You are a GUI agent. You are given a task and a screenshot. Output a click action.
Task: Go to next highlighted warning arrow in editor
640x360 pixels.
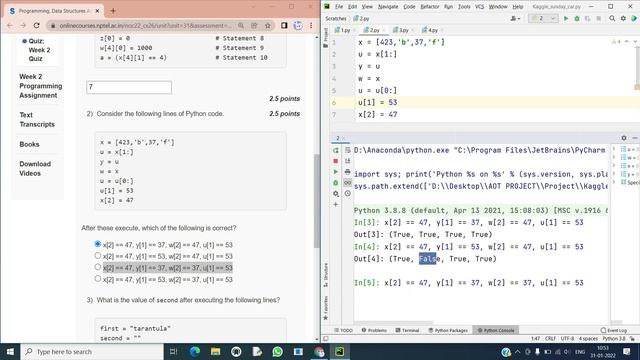[x=635, y=42]
